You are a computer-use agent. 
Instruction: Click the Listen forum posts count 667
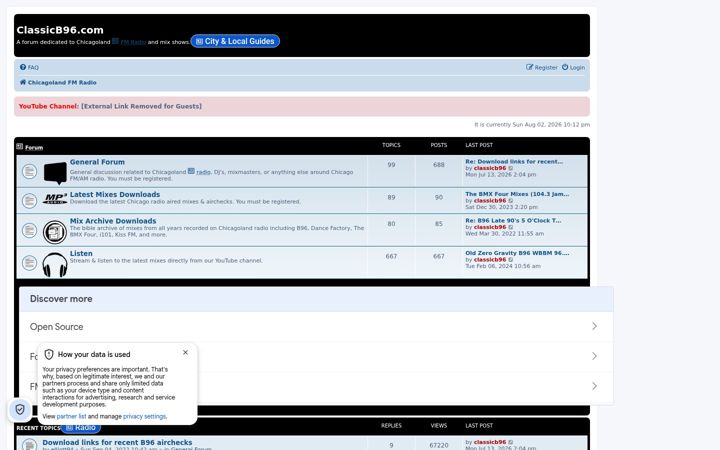point(439,256)
